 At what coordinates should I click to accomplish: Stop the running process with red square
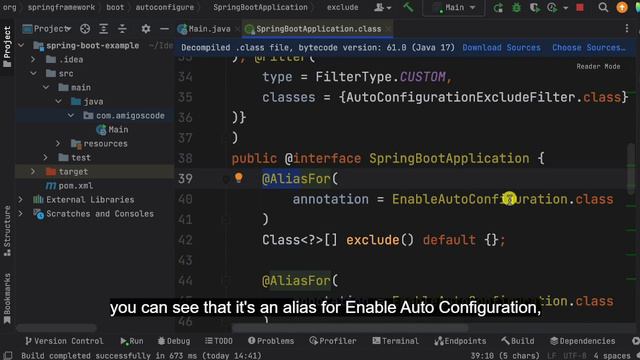tap(580, 7)
